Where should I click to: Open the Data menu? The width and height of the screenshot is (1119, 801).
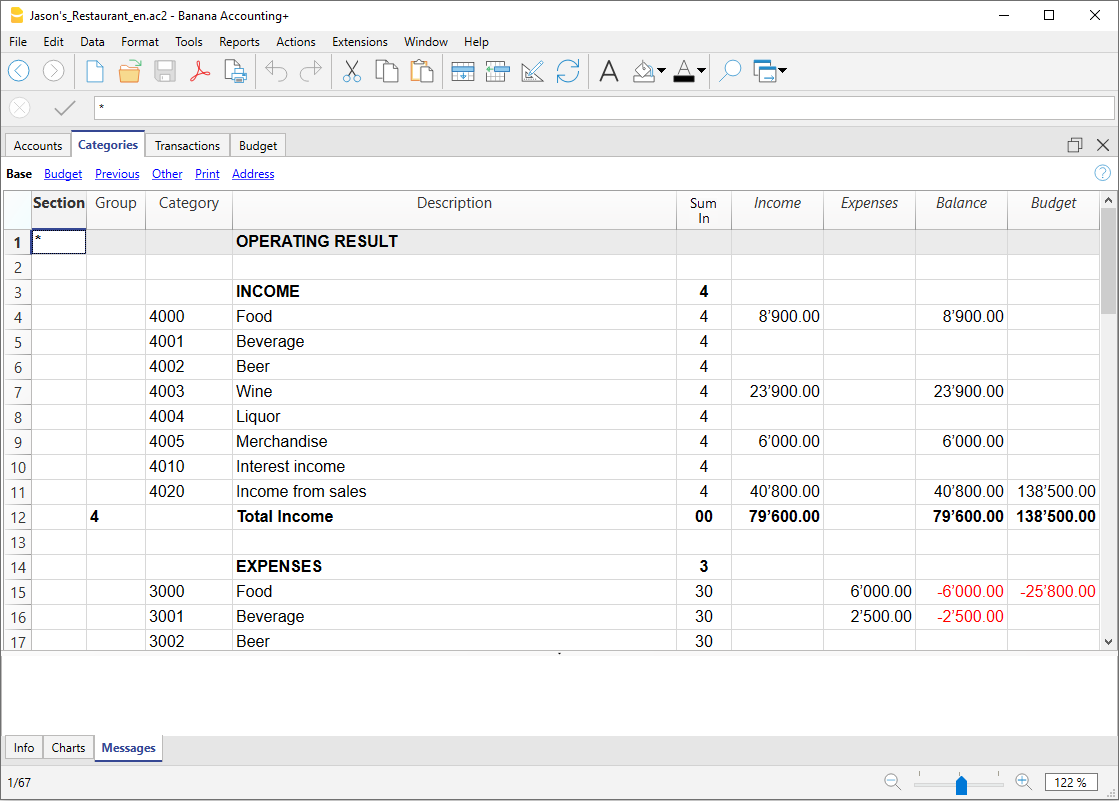(92, 41)
